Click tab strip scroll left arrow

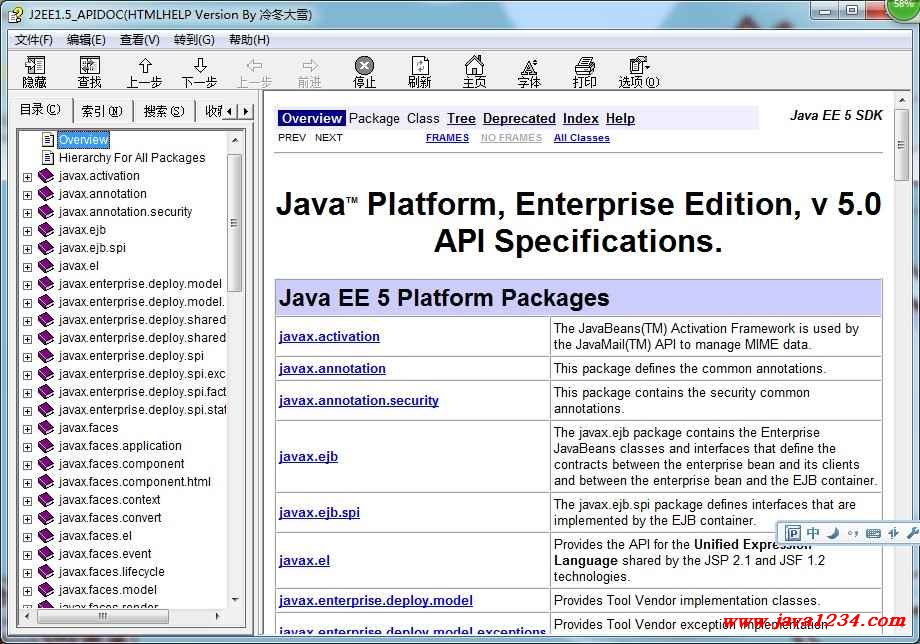click(x=230, y=111)
